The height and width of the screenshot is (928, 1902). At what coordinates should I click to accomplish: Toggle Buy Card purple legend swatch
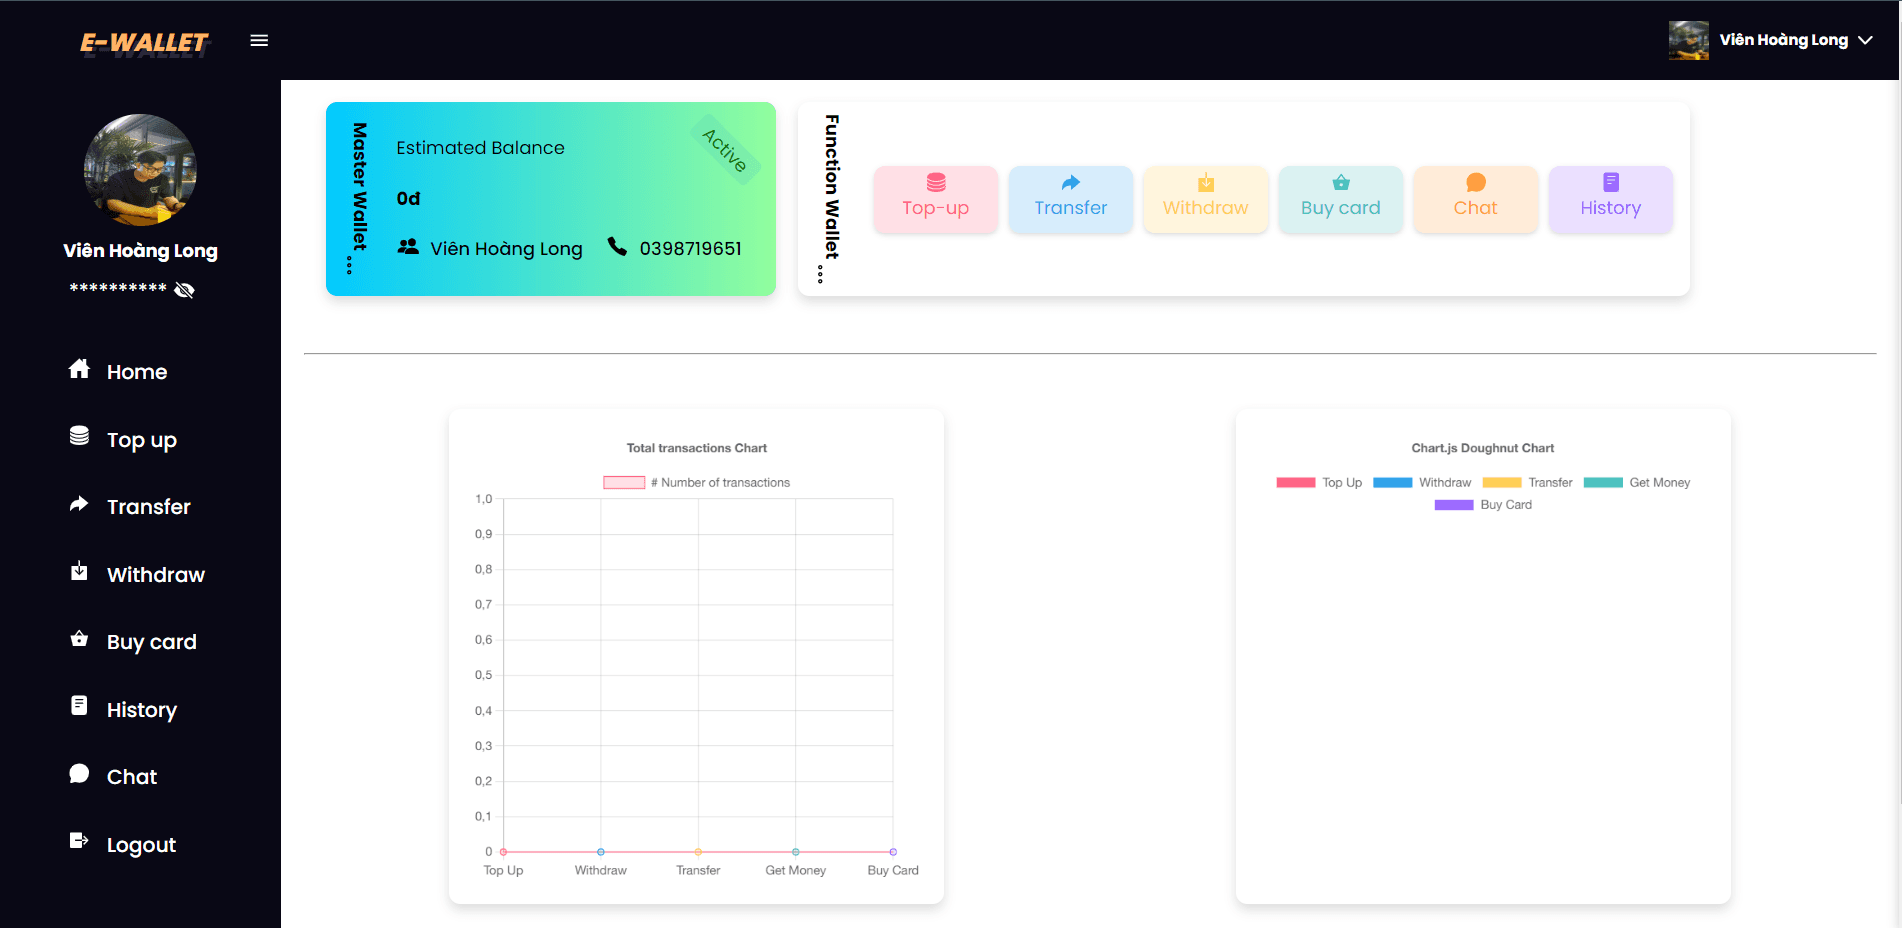pos(1454,505)
